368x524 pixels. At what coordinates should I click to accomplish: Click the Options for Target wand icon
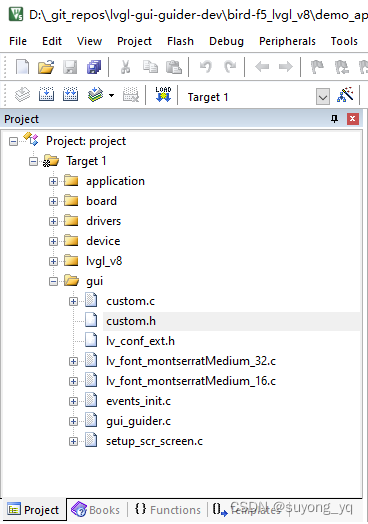(345, 95)
